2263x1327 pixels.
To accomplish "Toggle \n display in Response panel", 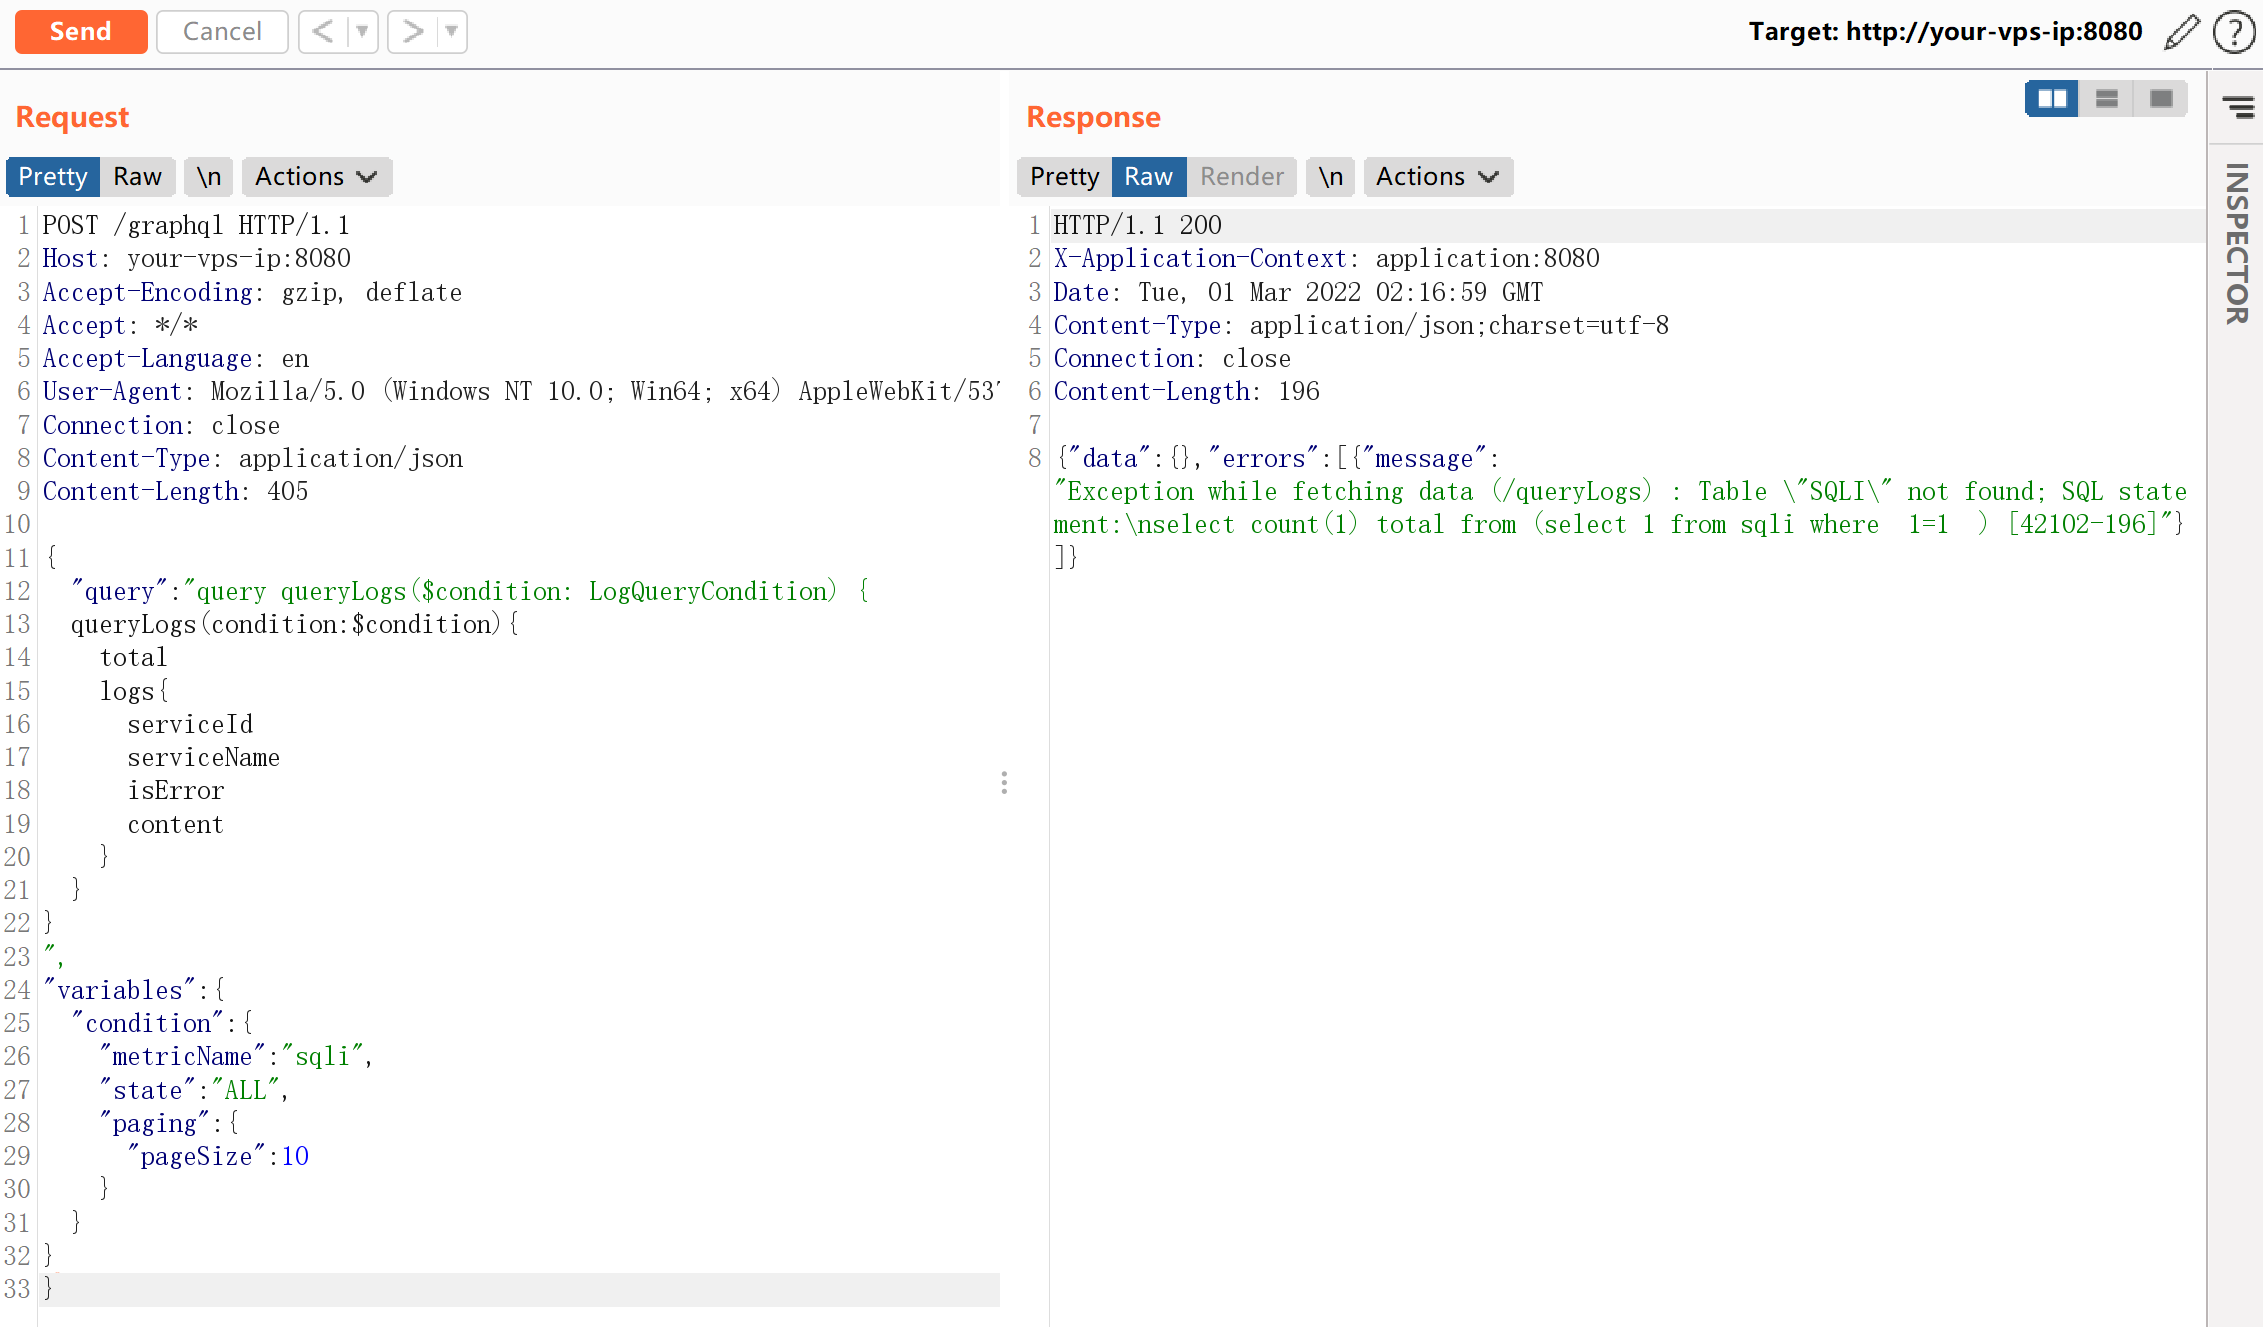I will tap(1330, 177).
